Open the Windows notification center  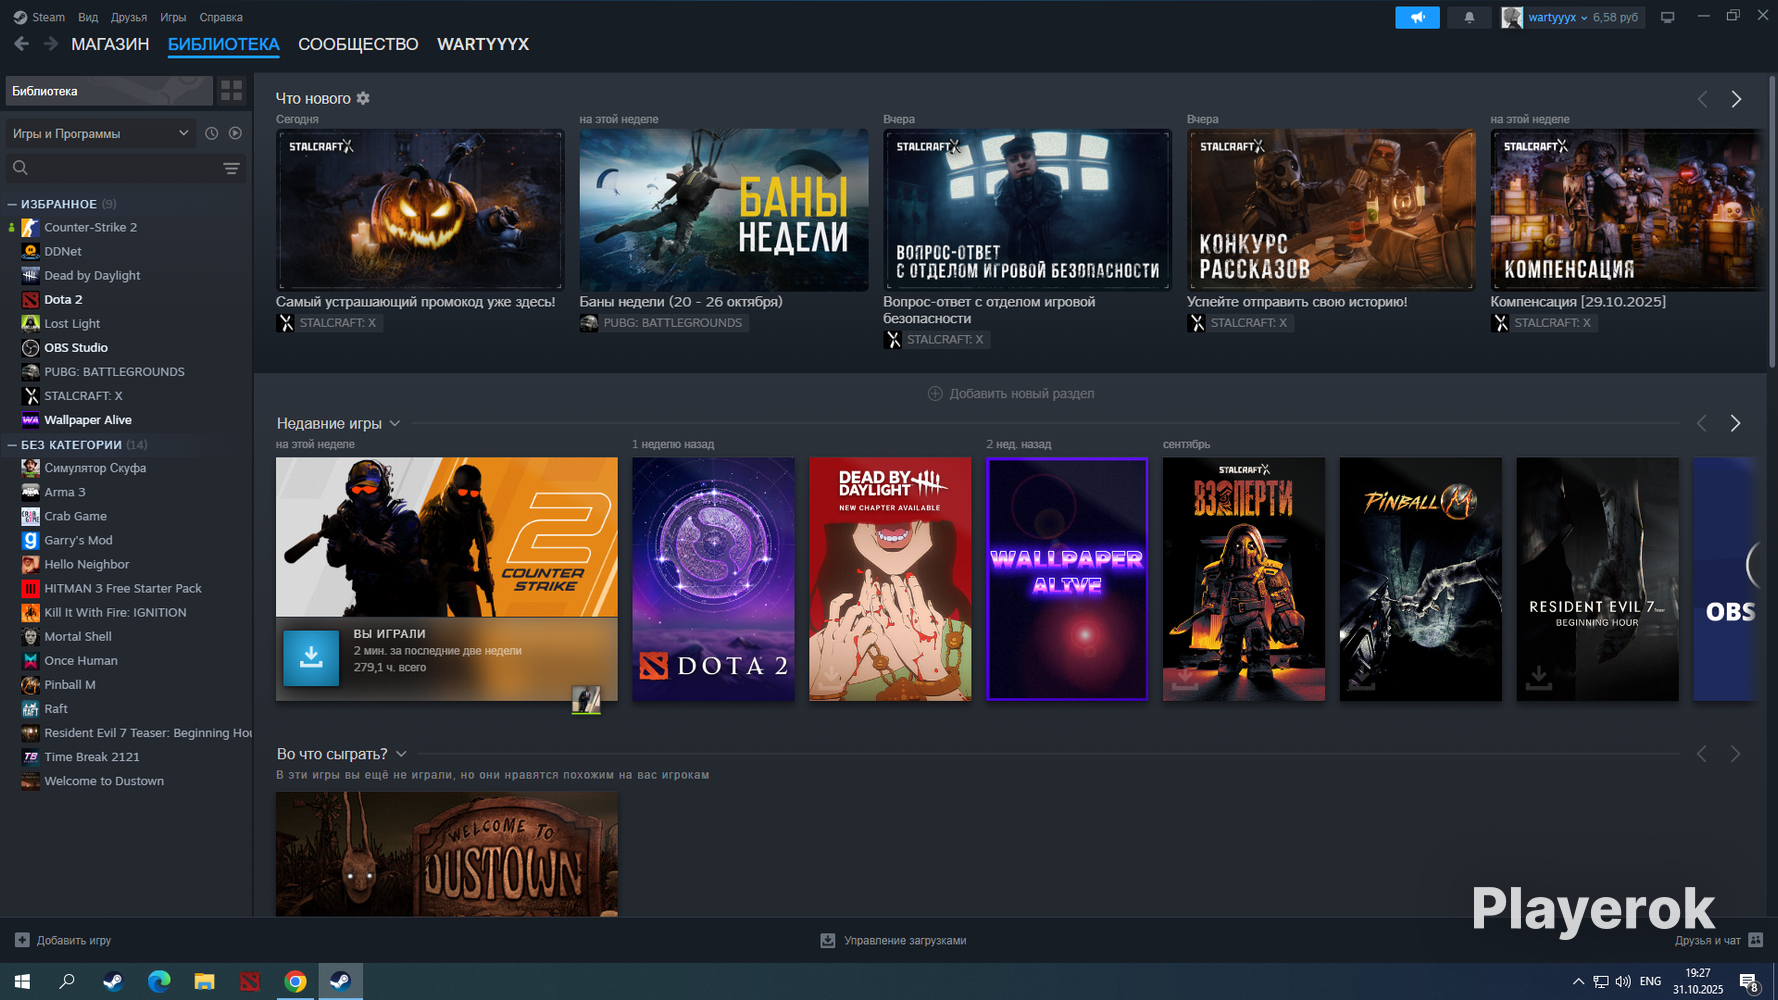click(x=1749, y=982)
